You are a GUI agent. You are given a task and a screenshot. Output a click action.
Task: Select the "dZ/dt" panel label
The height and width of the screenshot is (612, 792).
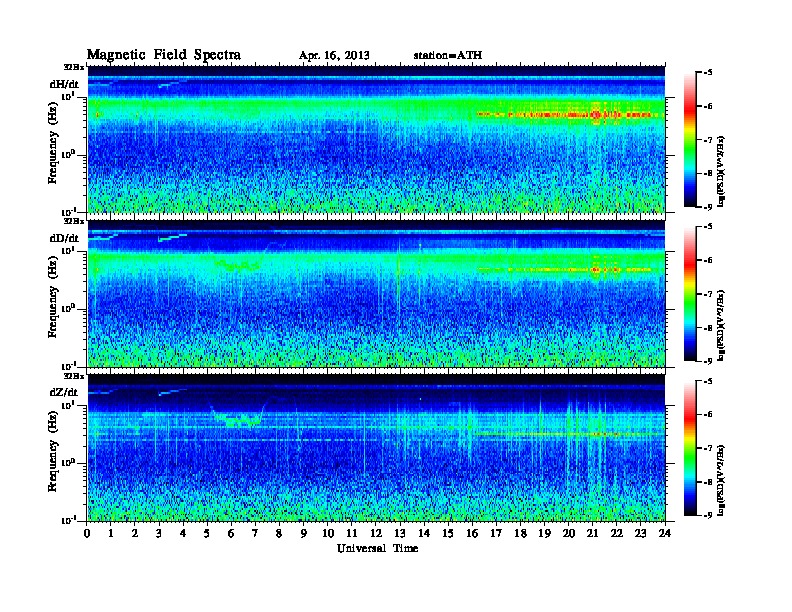pos(64,392)
